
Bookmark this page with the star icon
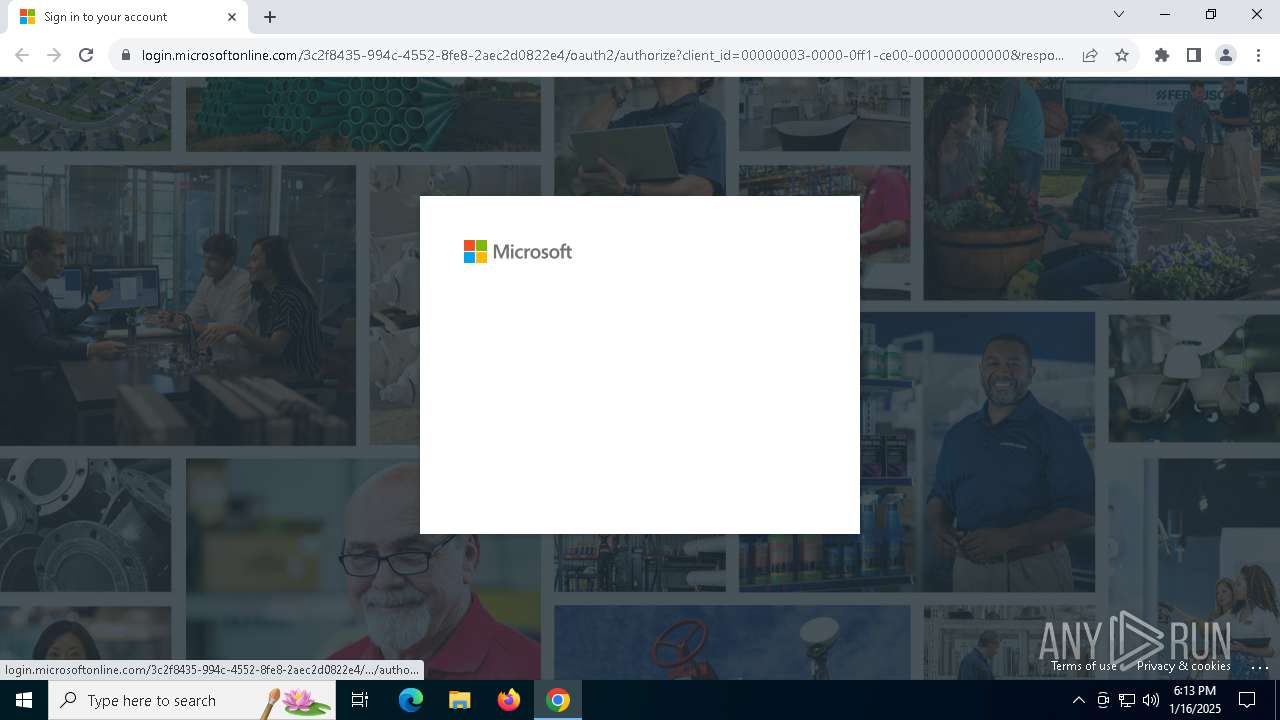[x=1122, y=55]
